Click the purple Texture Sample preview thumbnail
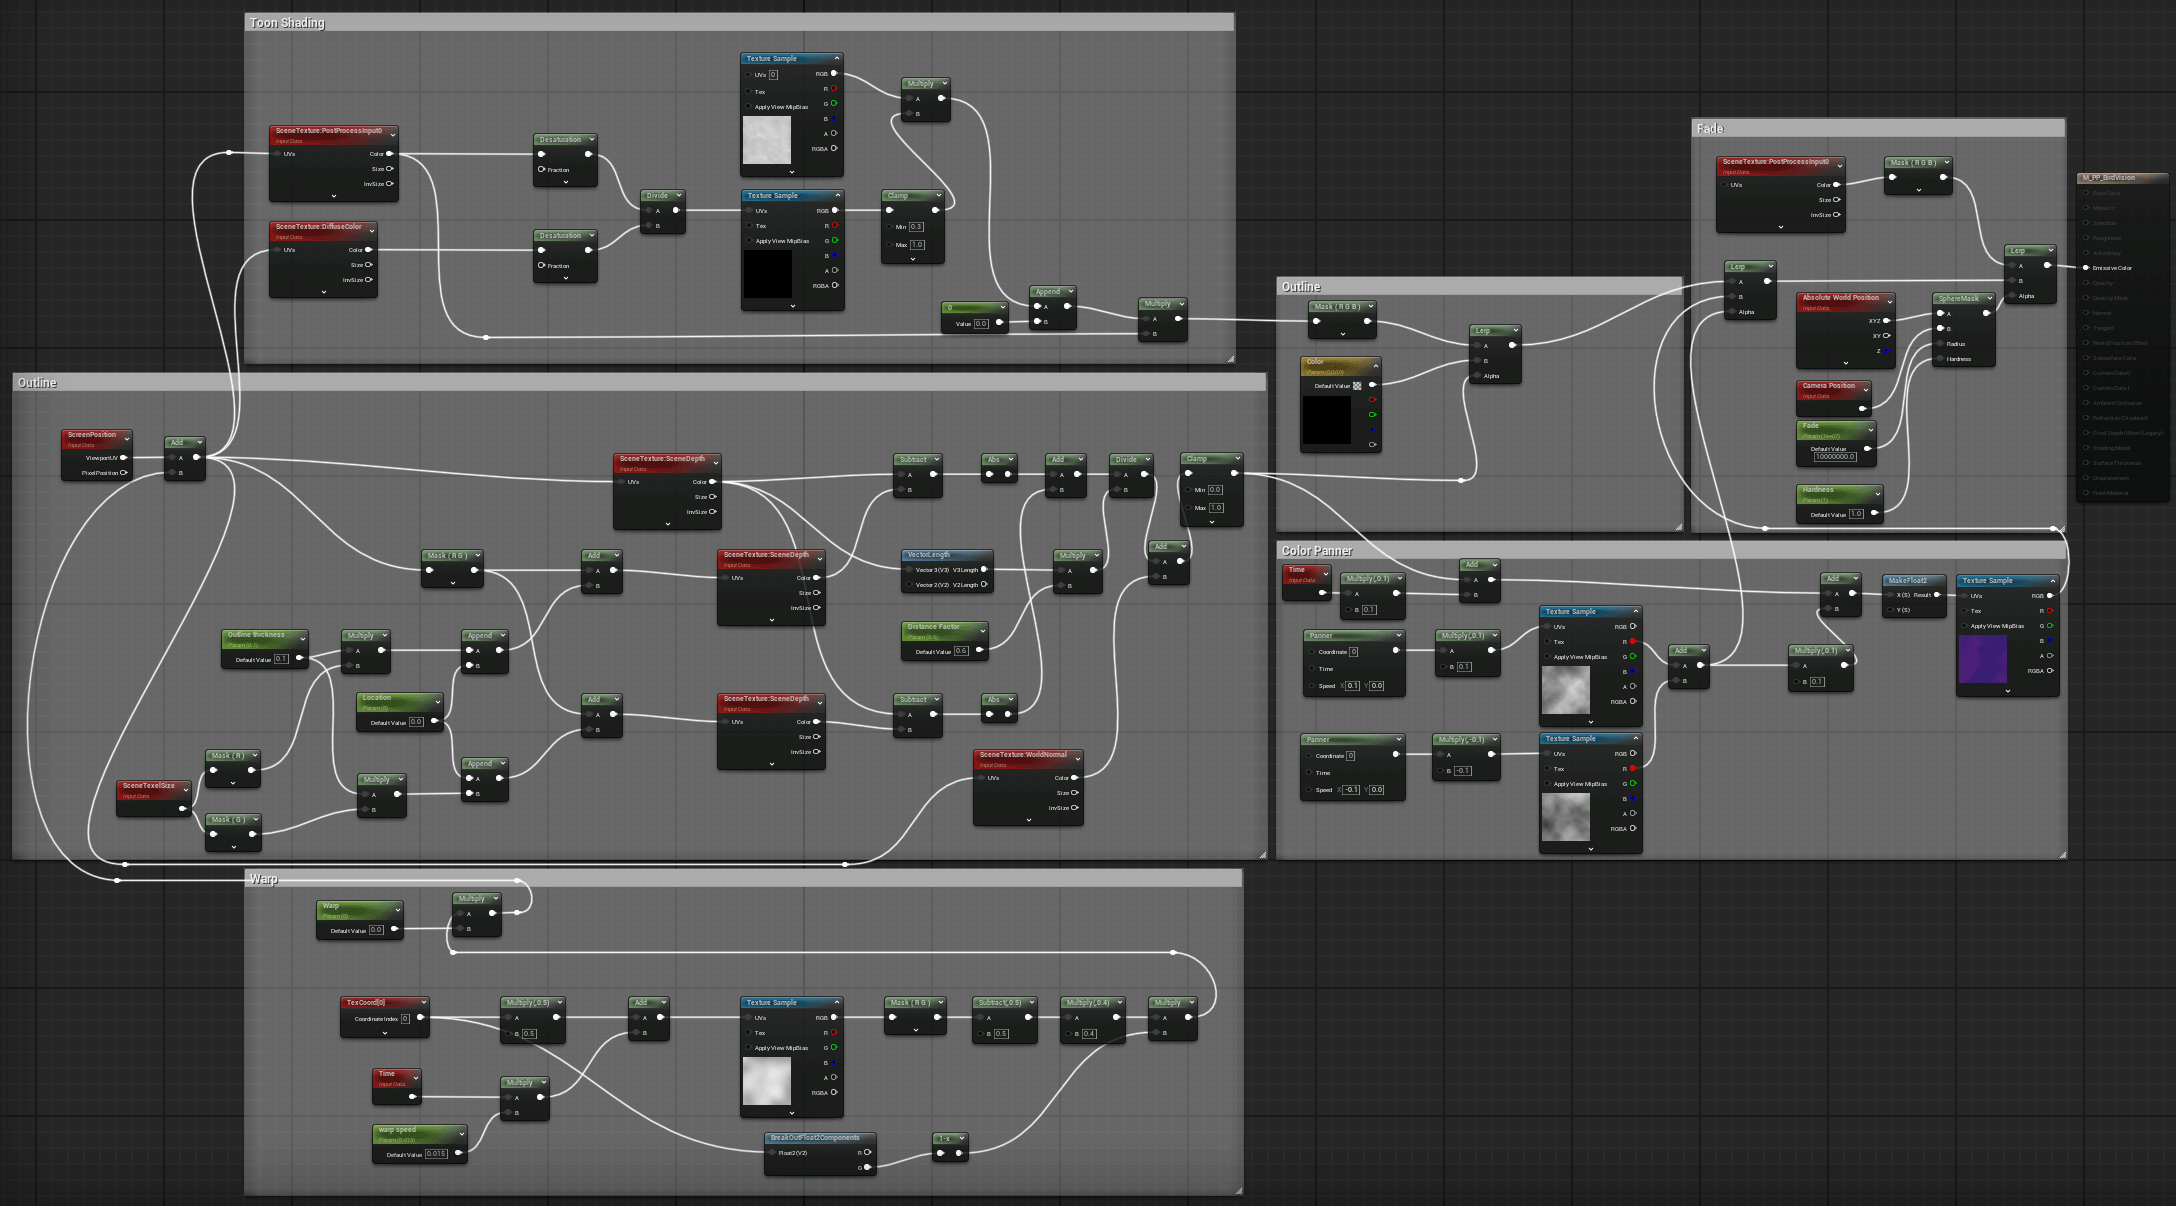Viewport: 2176px width, 1206px height. point(1982,659)
